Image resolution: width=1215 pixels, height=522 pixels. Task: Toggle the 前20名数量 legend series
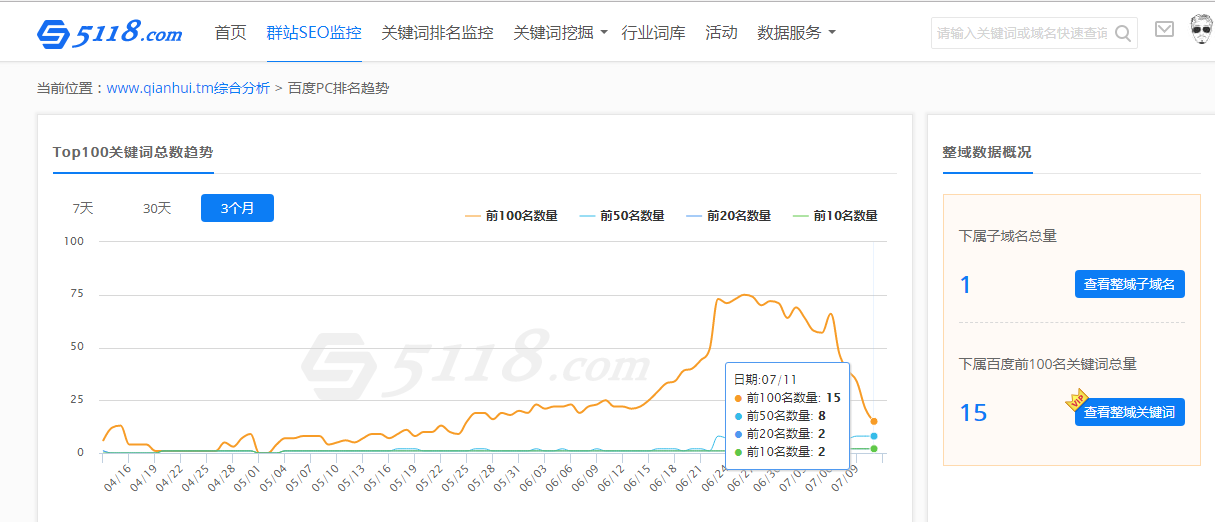pyautogui.click(x=728, y=215)
